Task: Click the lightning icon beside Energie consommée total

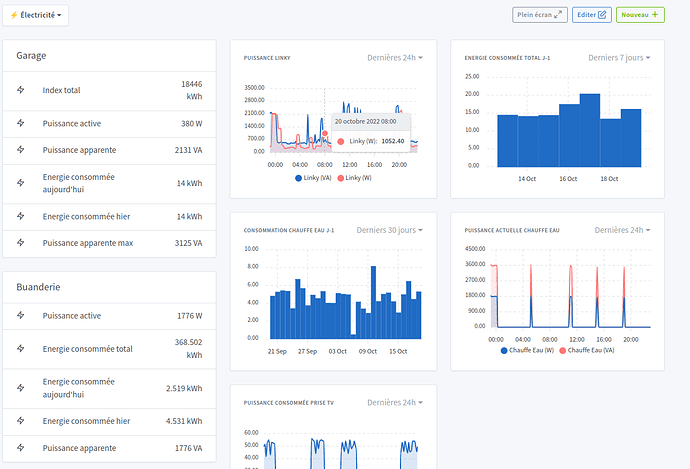Action: 21,348
